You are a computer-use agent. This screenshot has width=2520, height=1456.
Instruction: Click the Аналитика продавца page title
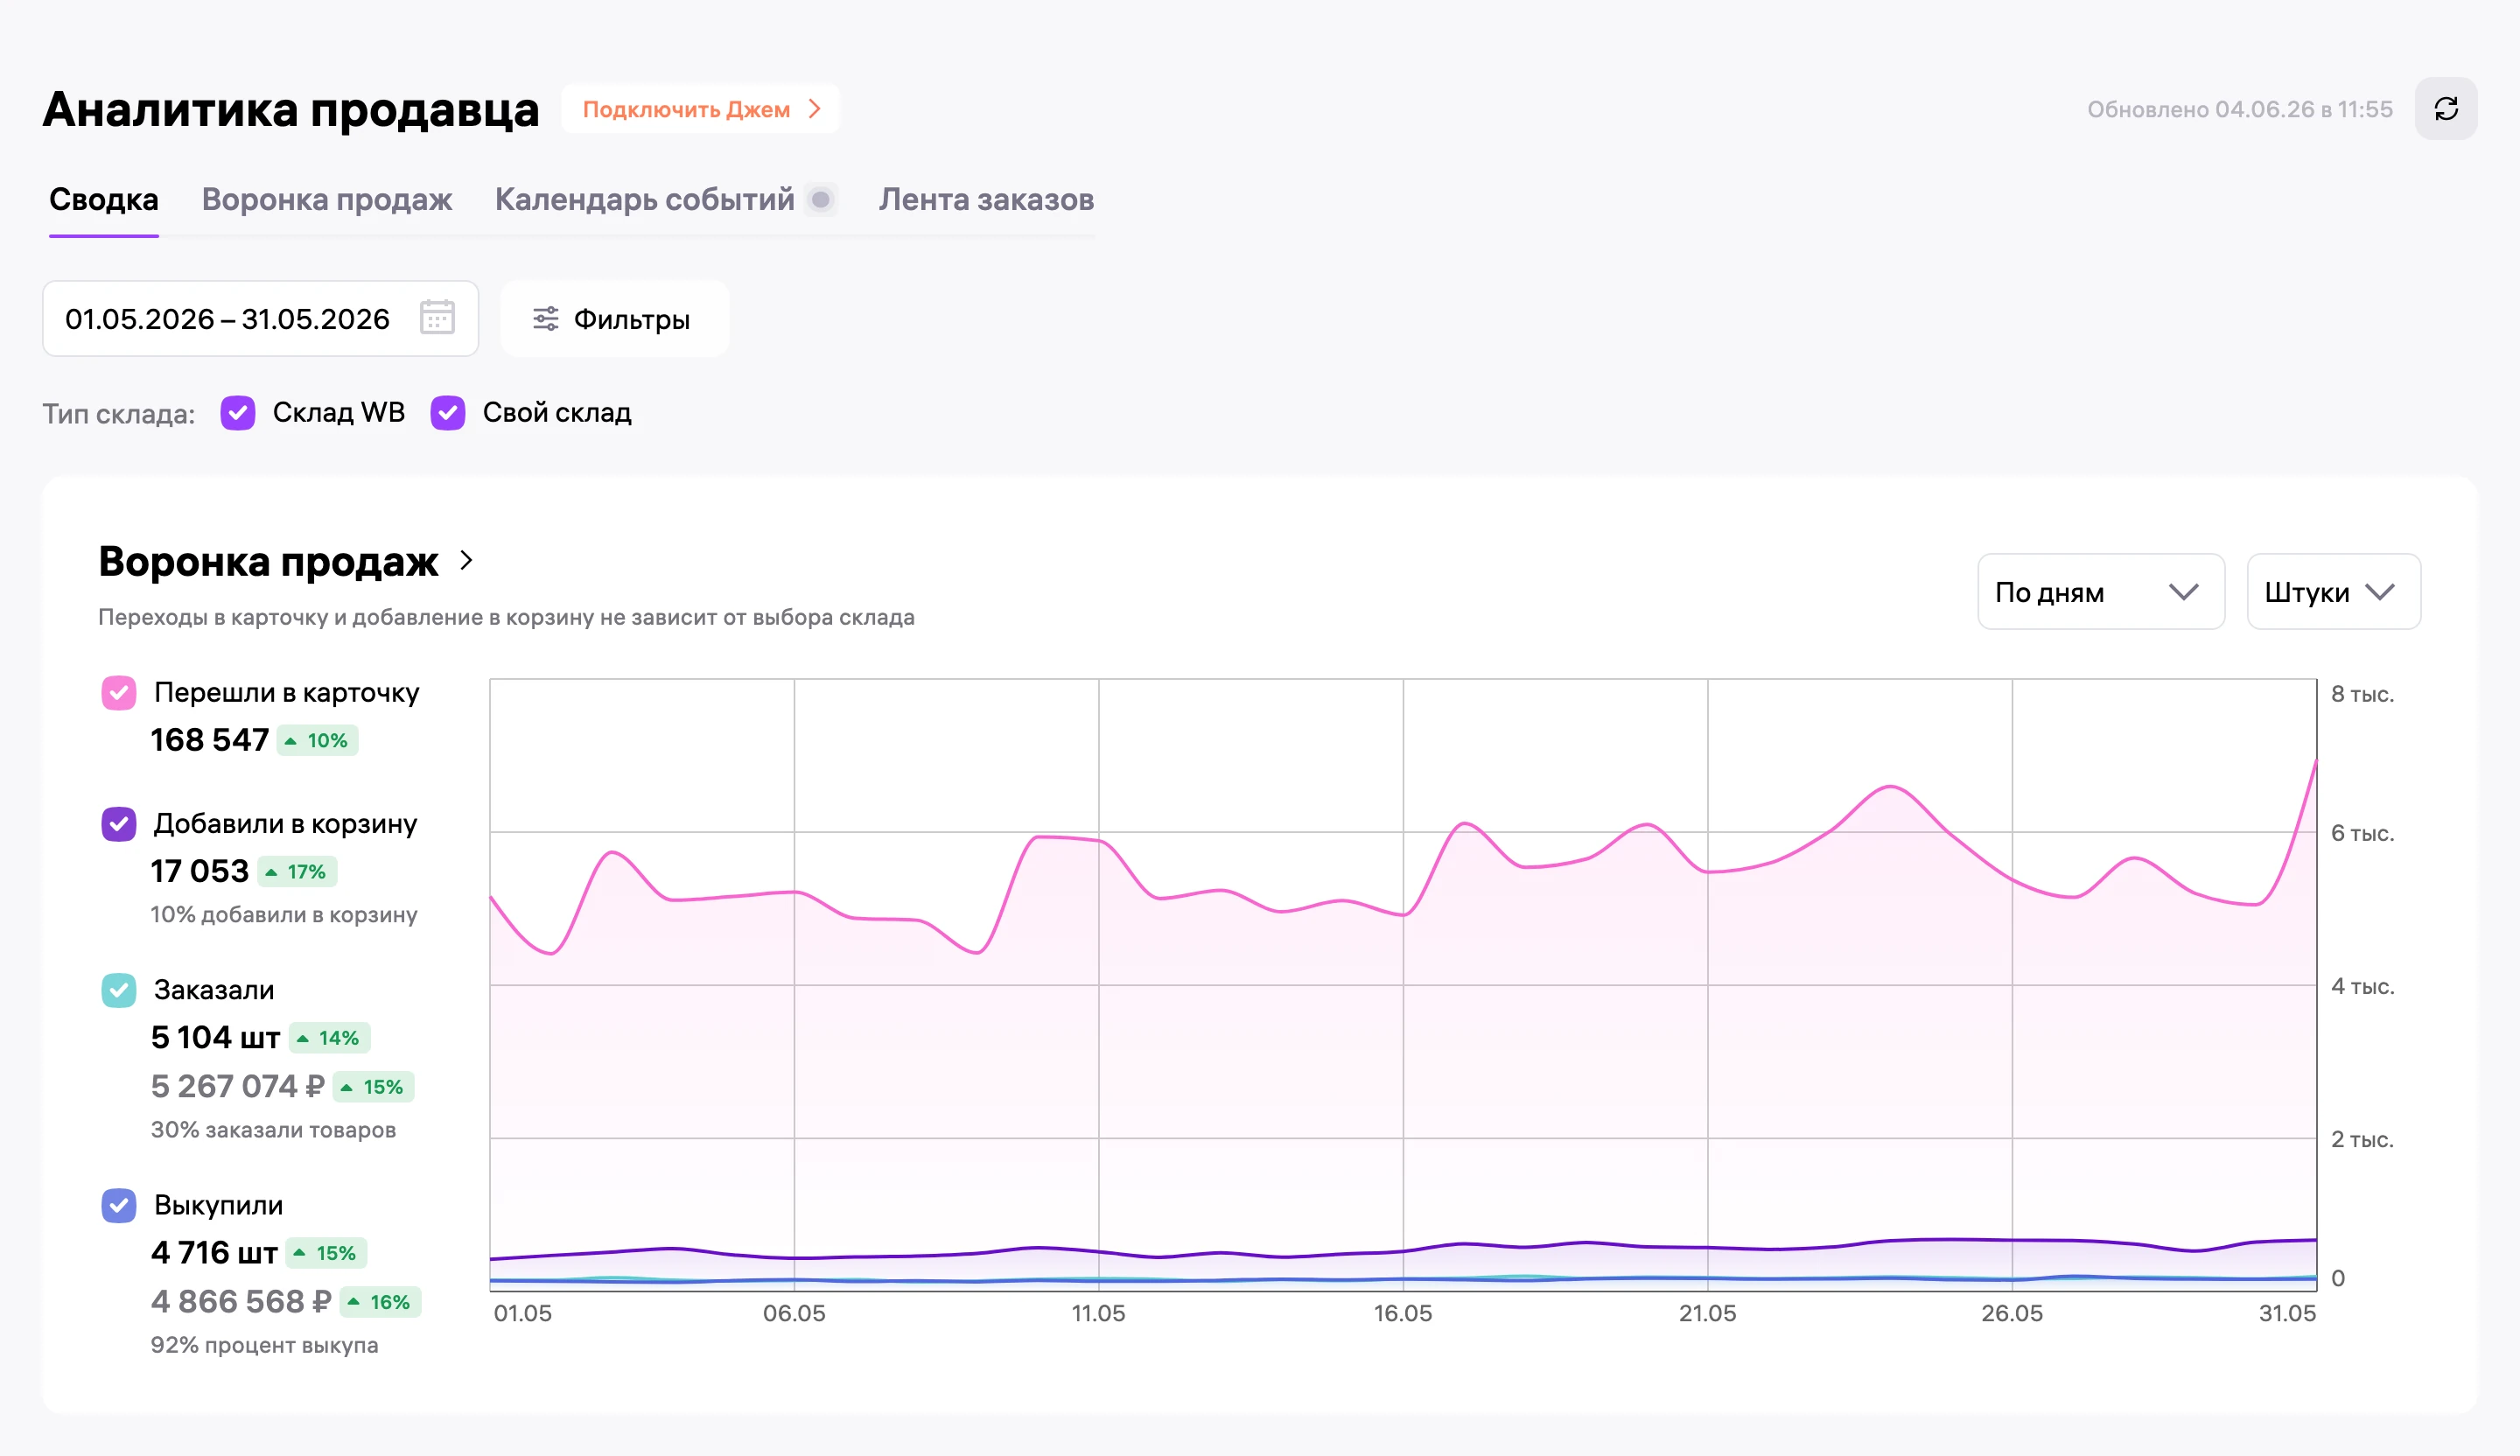tap(291, 109)
